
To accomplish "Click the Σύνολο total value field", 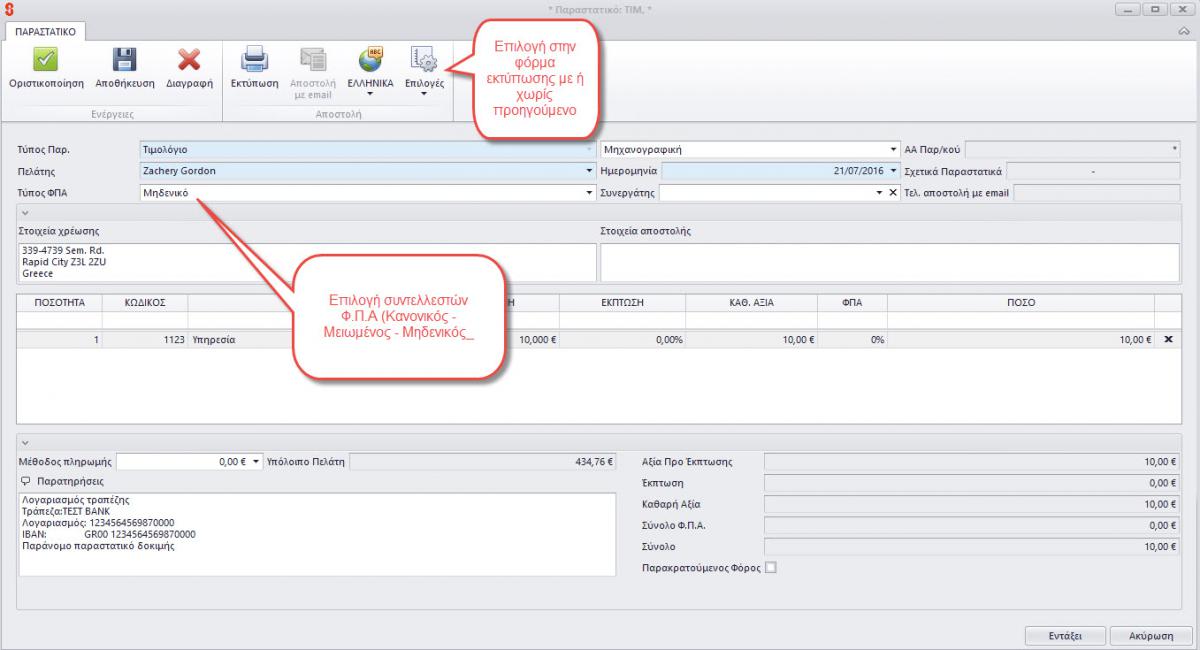I will tap(972, 547).
